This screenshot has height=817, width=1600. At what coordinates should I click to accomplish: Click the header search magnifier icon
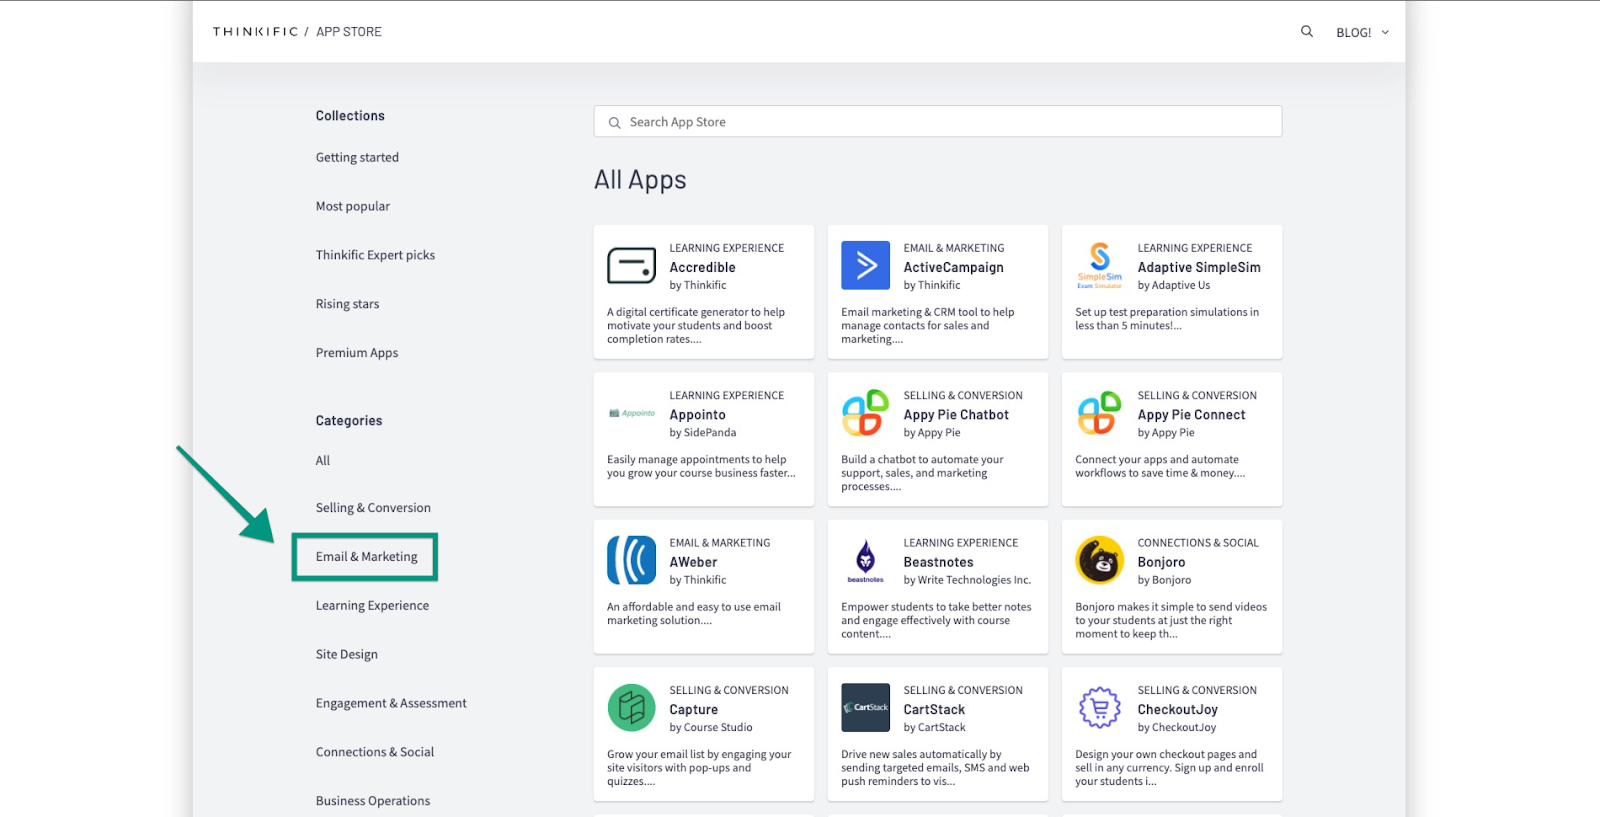coord(1306,32)
